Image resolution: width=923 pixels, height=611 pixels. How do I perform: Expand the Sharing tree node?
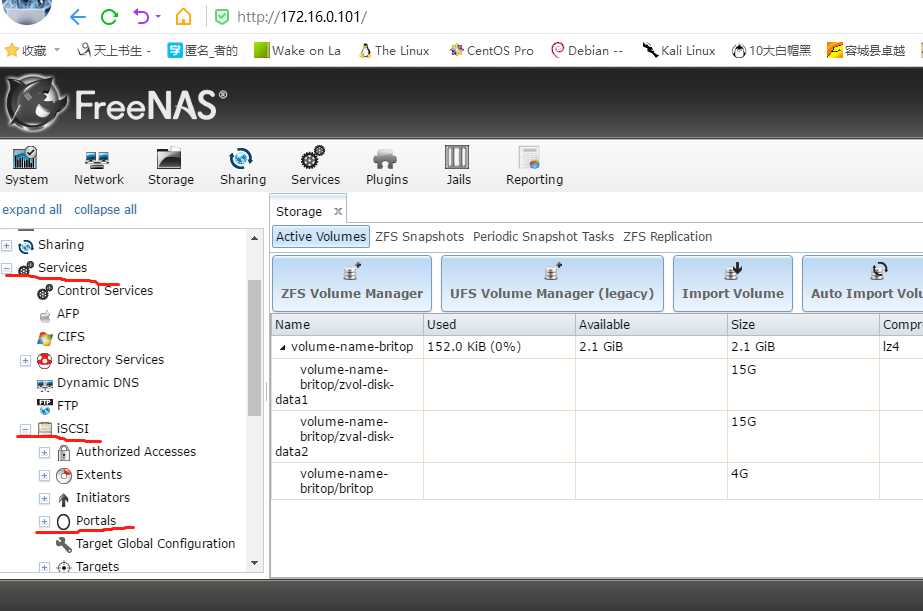click(6, 245)
